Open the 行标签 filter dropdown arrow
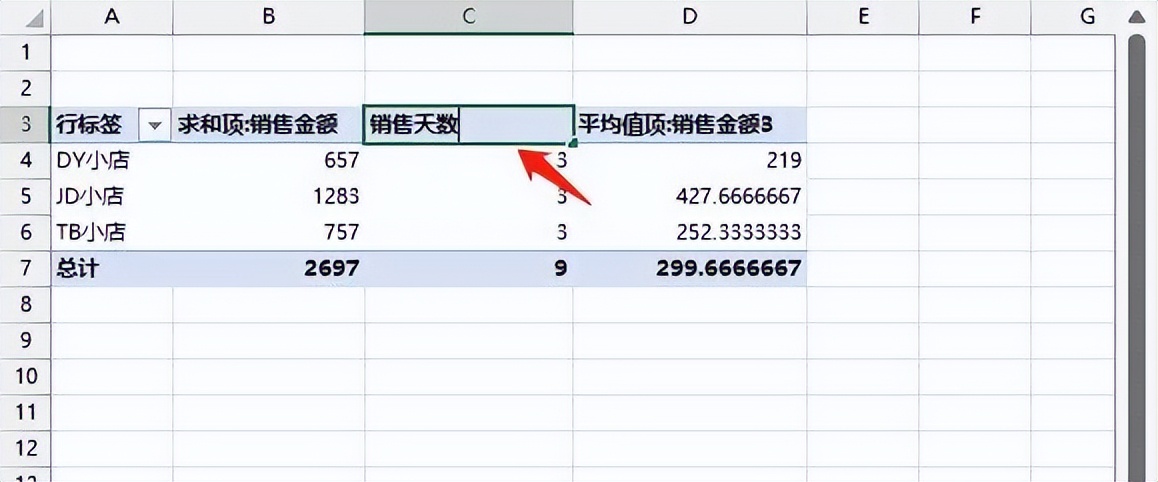The height and width of the screenshot is (482, 1158). [x=154, y=125]
